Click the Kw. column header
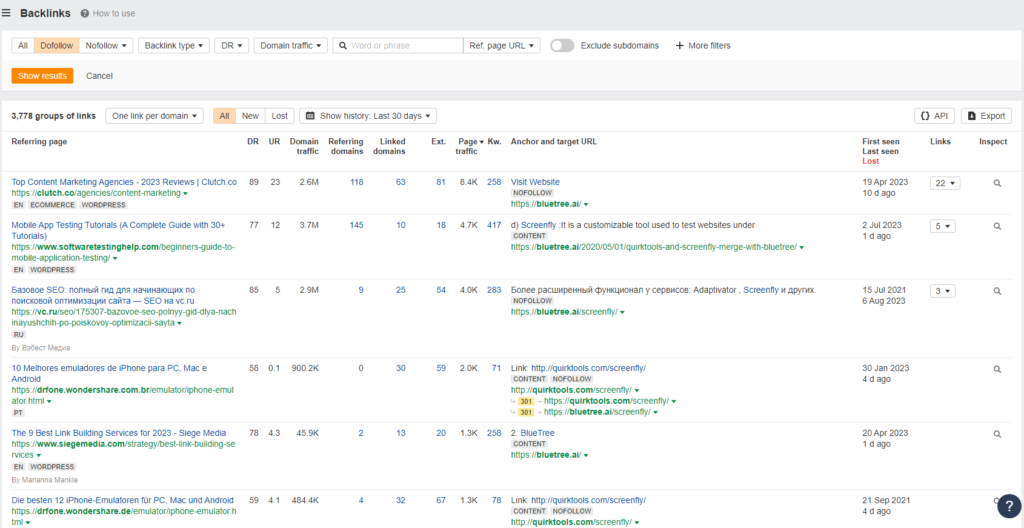 pyautogui.click(x=494, y=141)
